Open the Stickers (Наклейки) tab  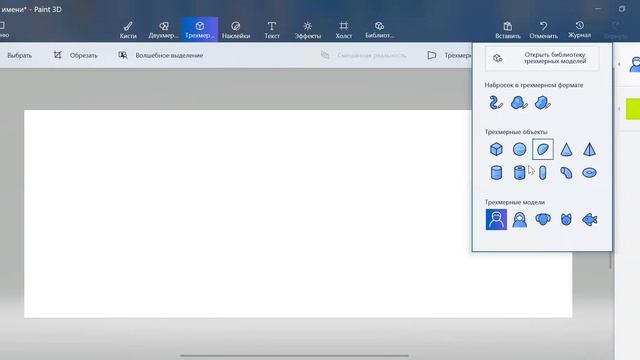[x=236, y=30]
